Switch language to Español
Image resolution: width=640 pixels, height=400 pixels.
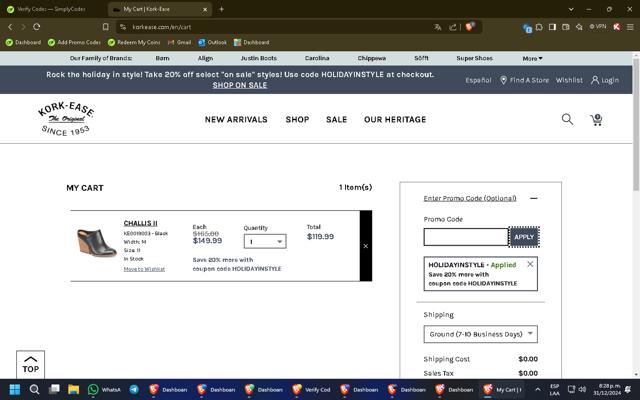click(478, 80)
